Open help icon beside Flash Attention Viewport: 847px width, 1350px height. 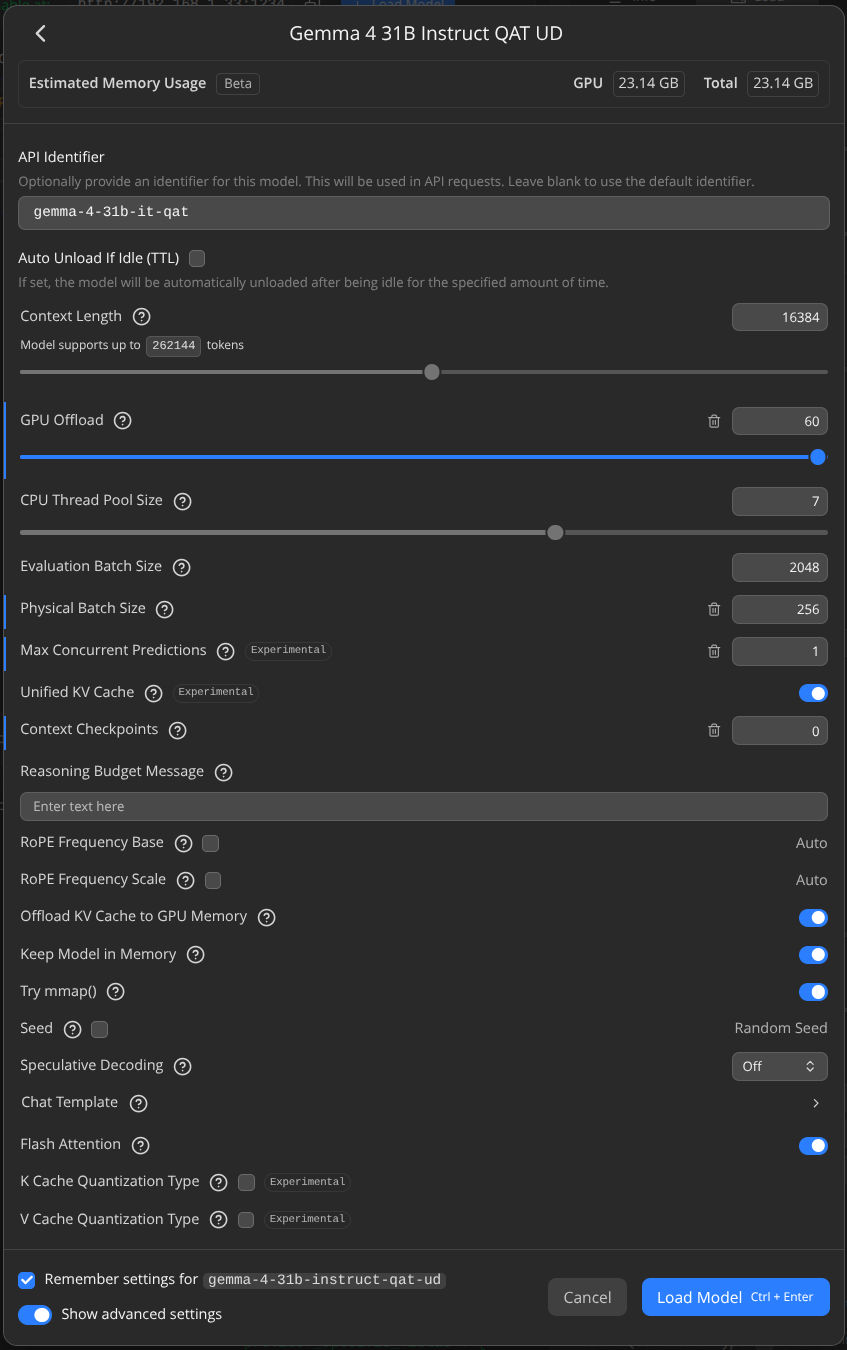[x=141, y=1145]
